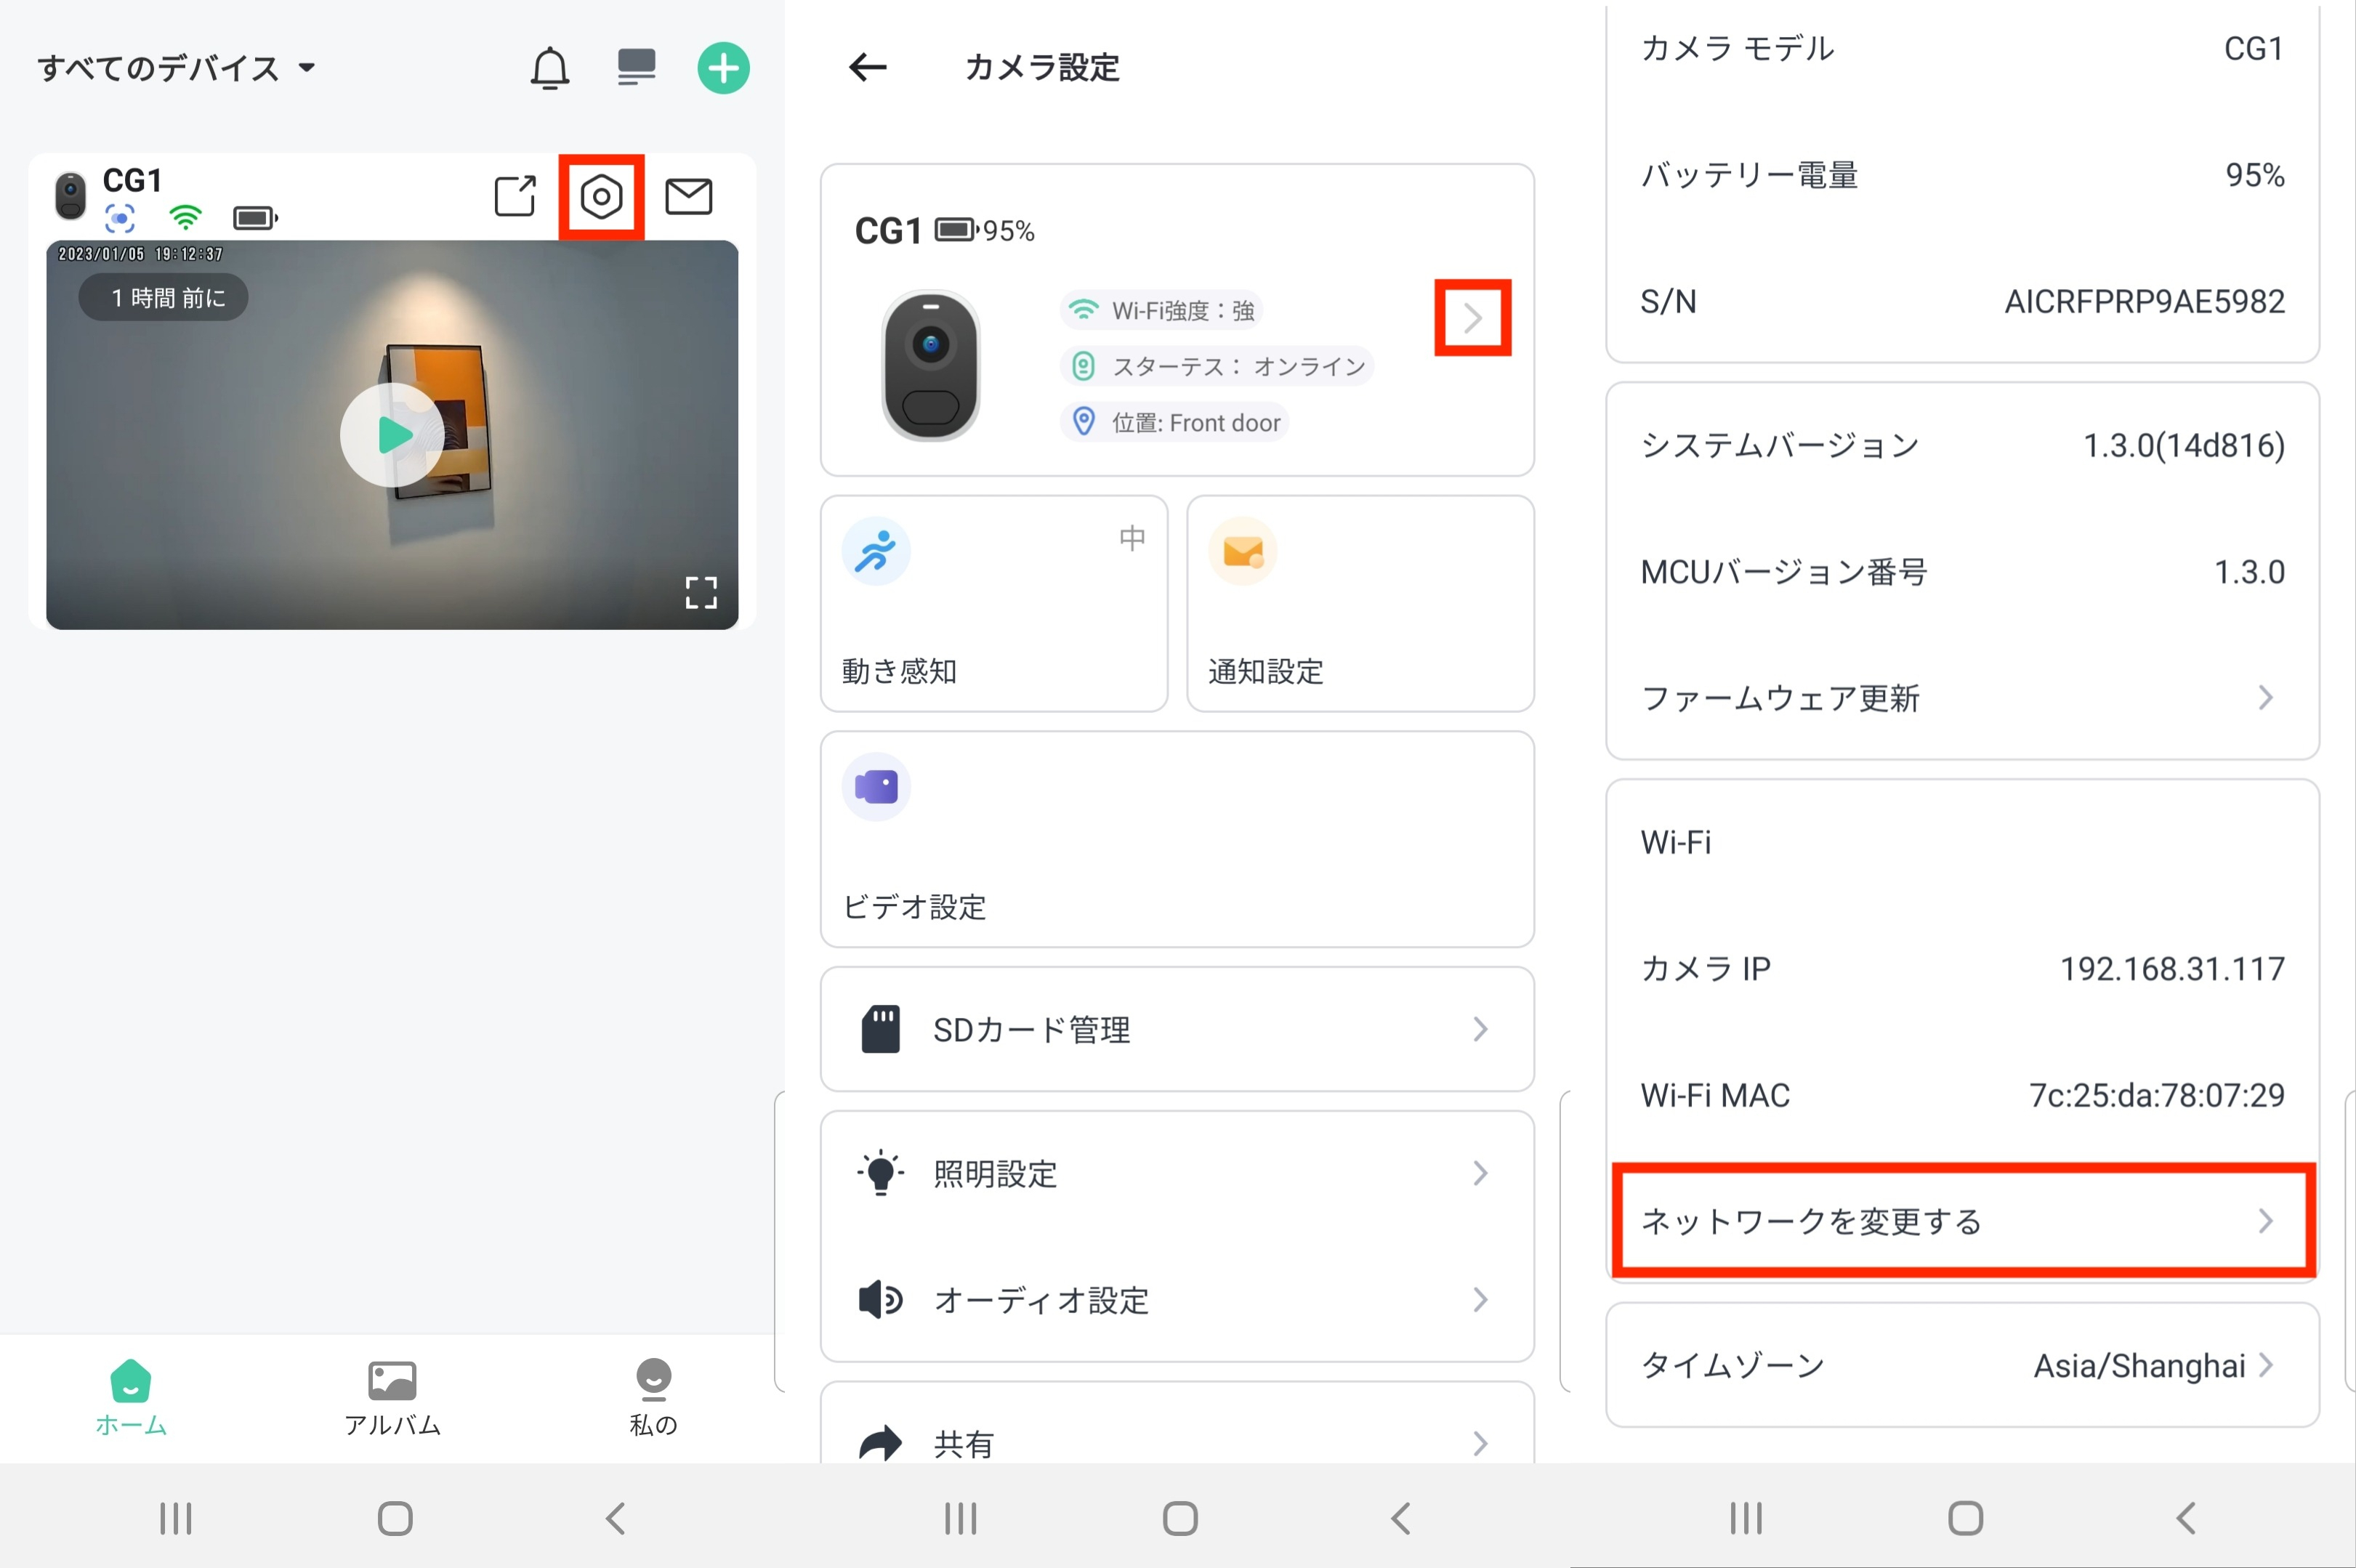
Task: Tap Android recent apps button on home screen
Action: (176, 1518)
